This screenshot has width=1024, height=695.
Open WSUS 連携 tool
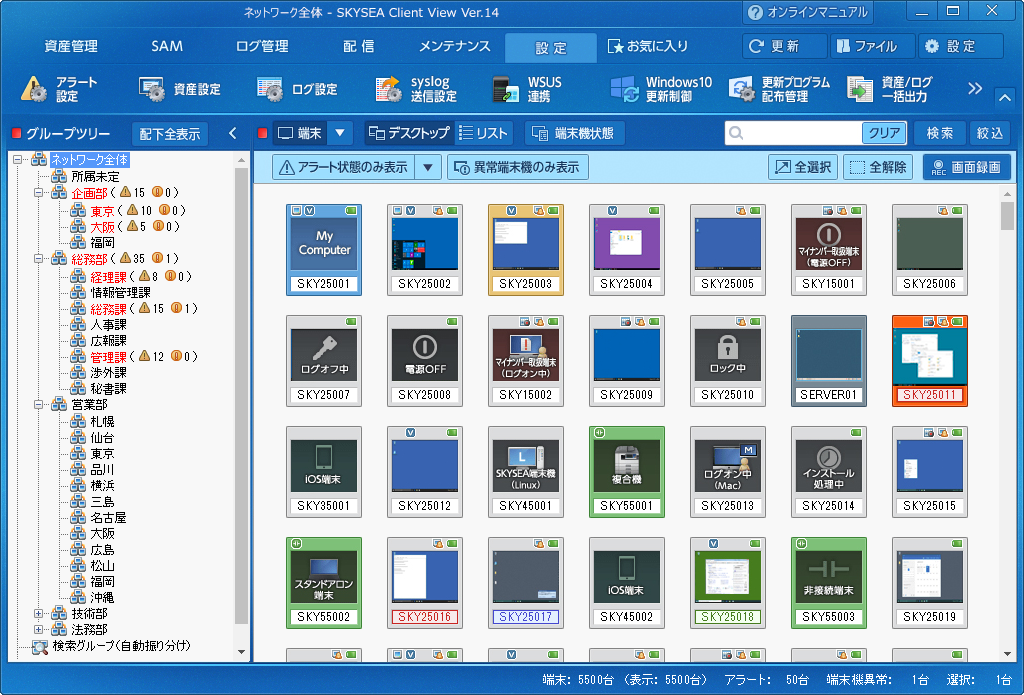527,89
